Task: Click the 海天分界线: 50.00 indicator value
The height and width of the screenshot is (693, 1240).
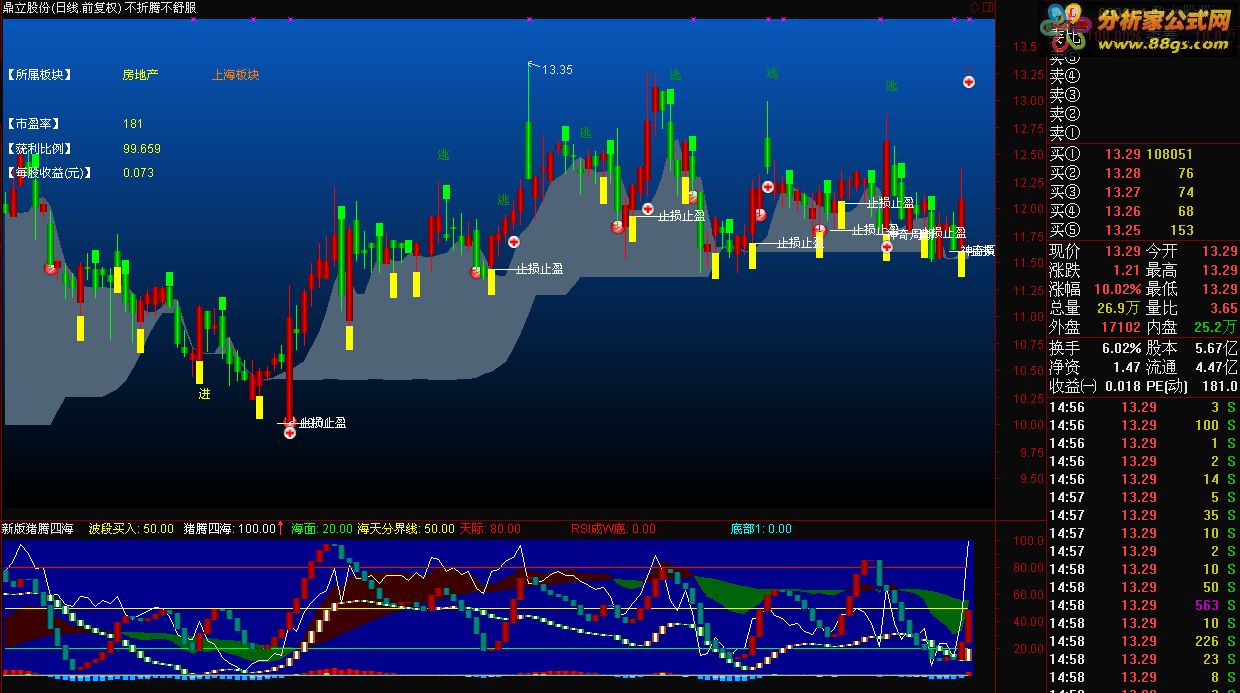Action: (x=406, y=528)
